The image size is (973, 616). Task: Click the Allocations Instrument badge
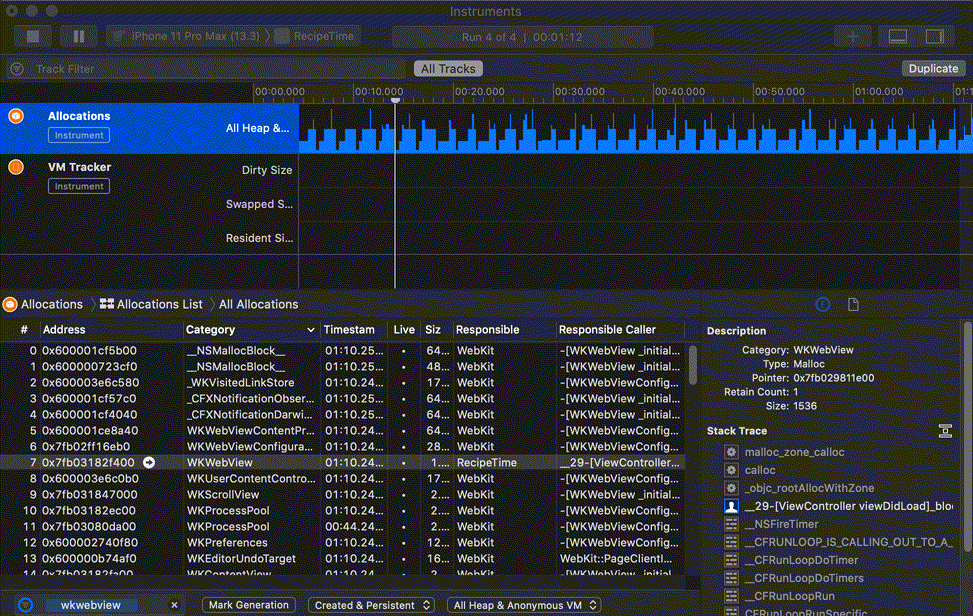(x=79, y=135)
